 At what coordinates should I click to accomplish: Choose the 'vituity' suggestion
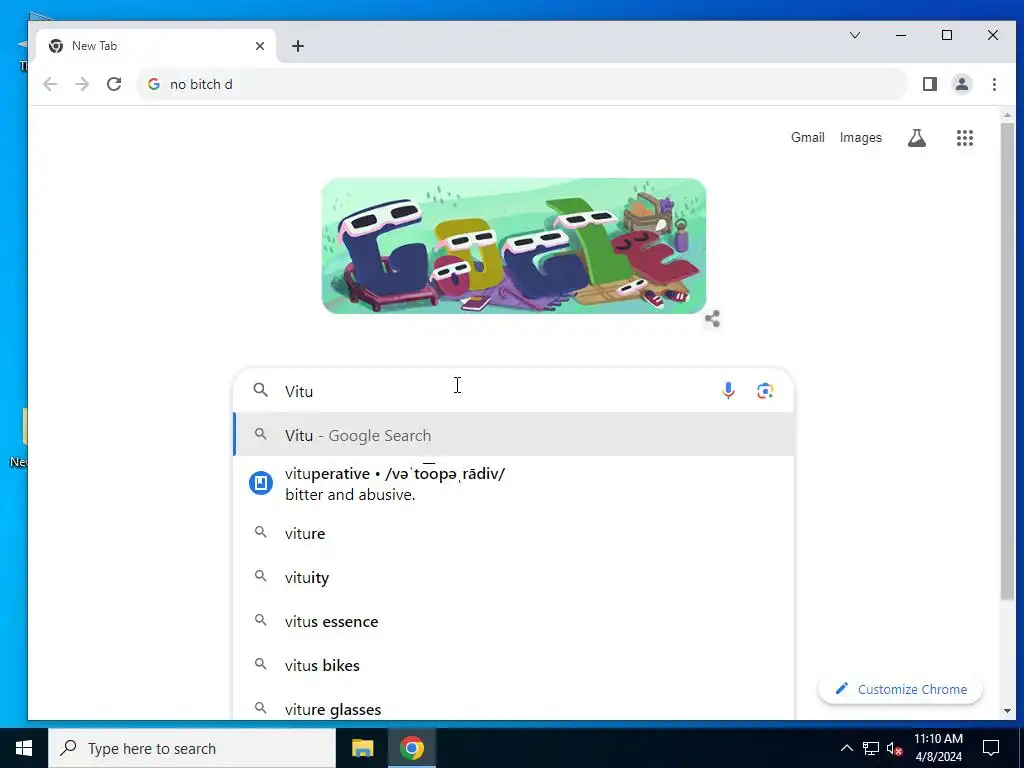514,577
